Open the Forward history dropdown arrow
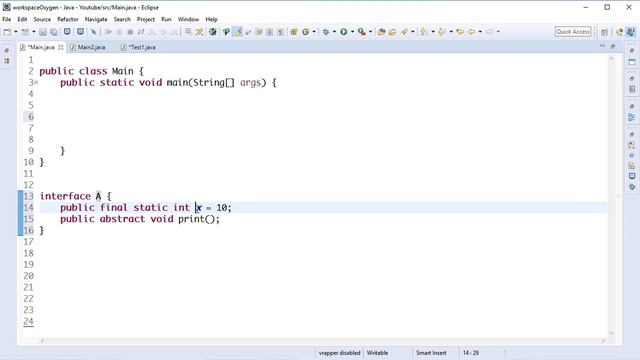This screenshot has width=640, height=360. point(498,32)
